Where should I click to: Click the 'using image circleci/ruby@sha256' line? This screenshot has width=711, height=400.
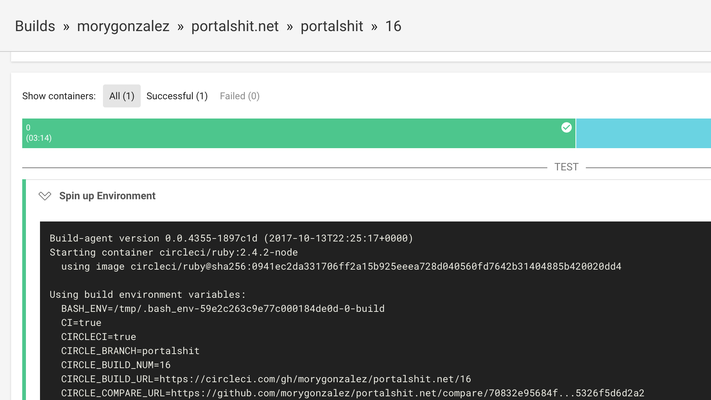point(341,266)
